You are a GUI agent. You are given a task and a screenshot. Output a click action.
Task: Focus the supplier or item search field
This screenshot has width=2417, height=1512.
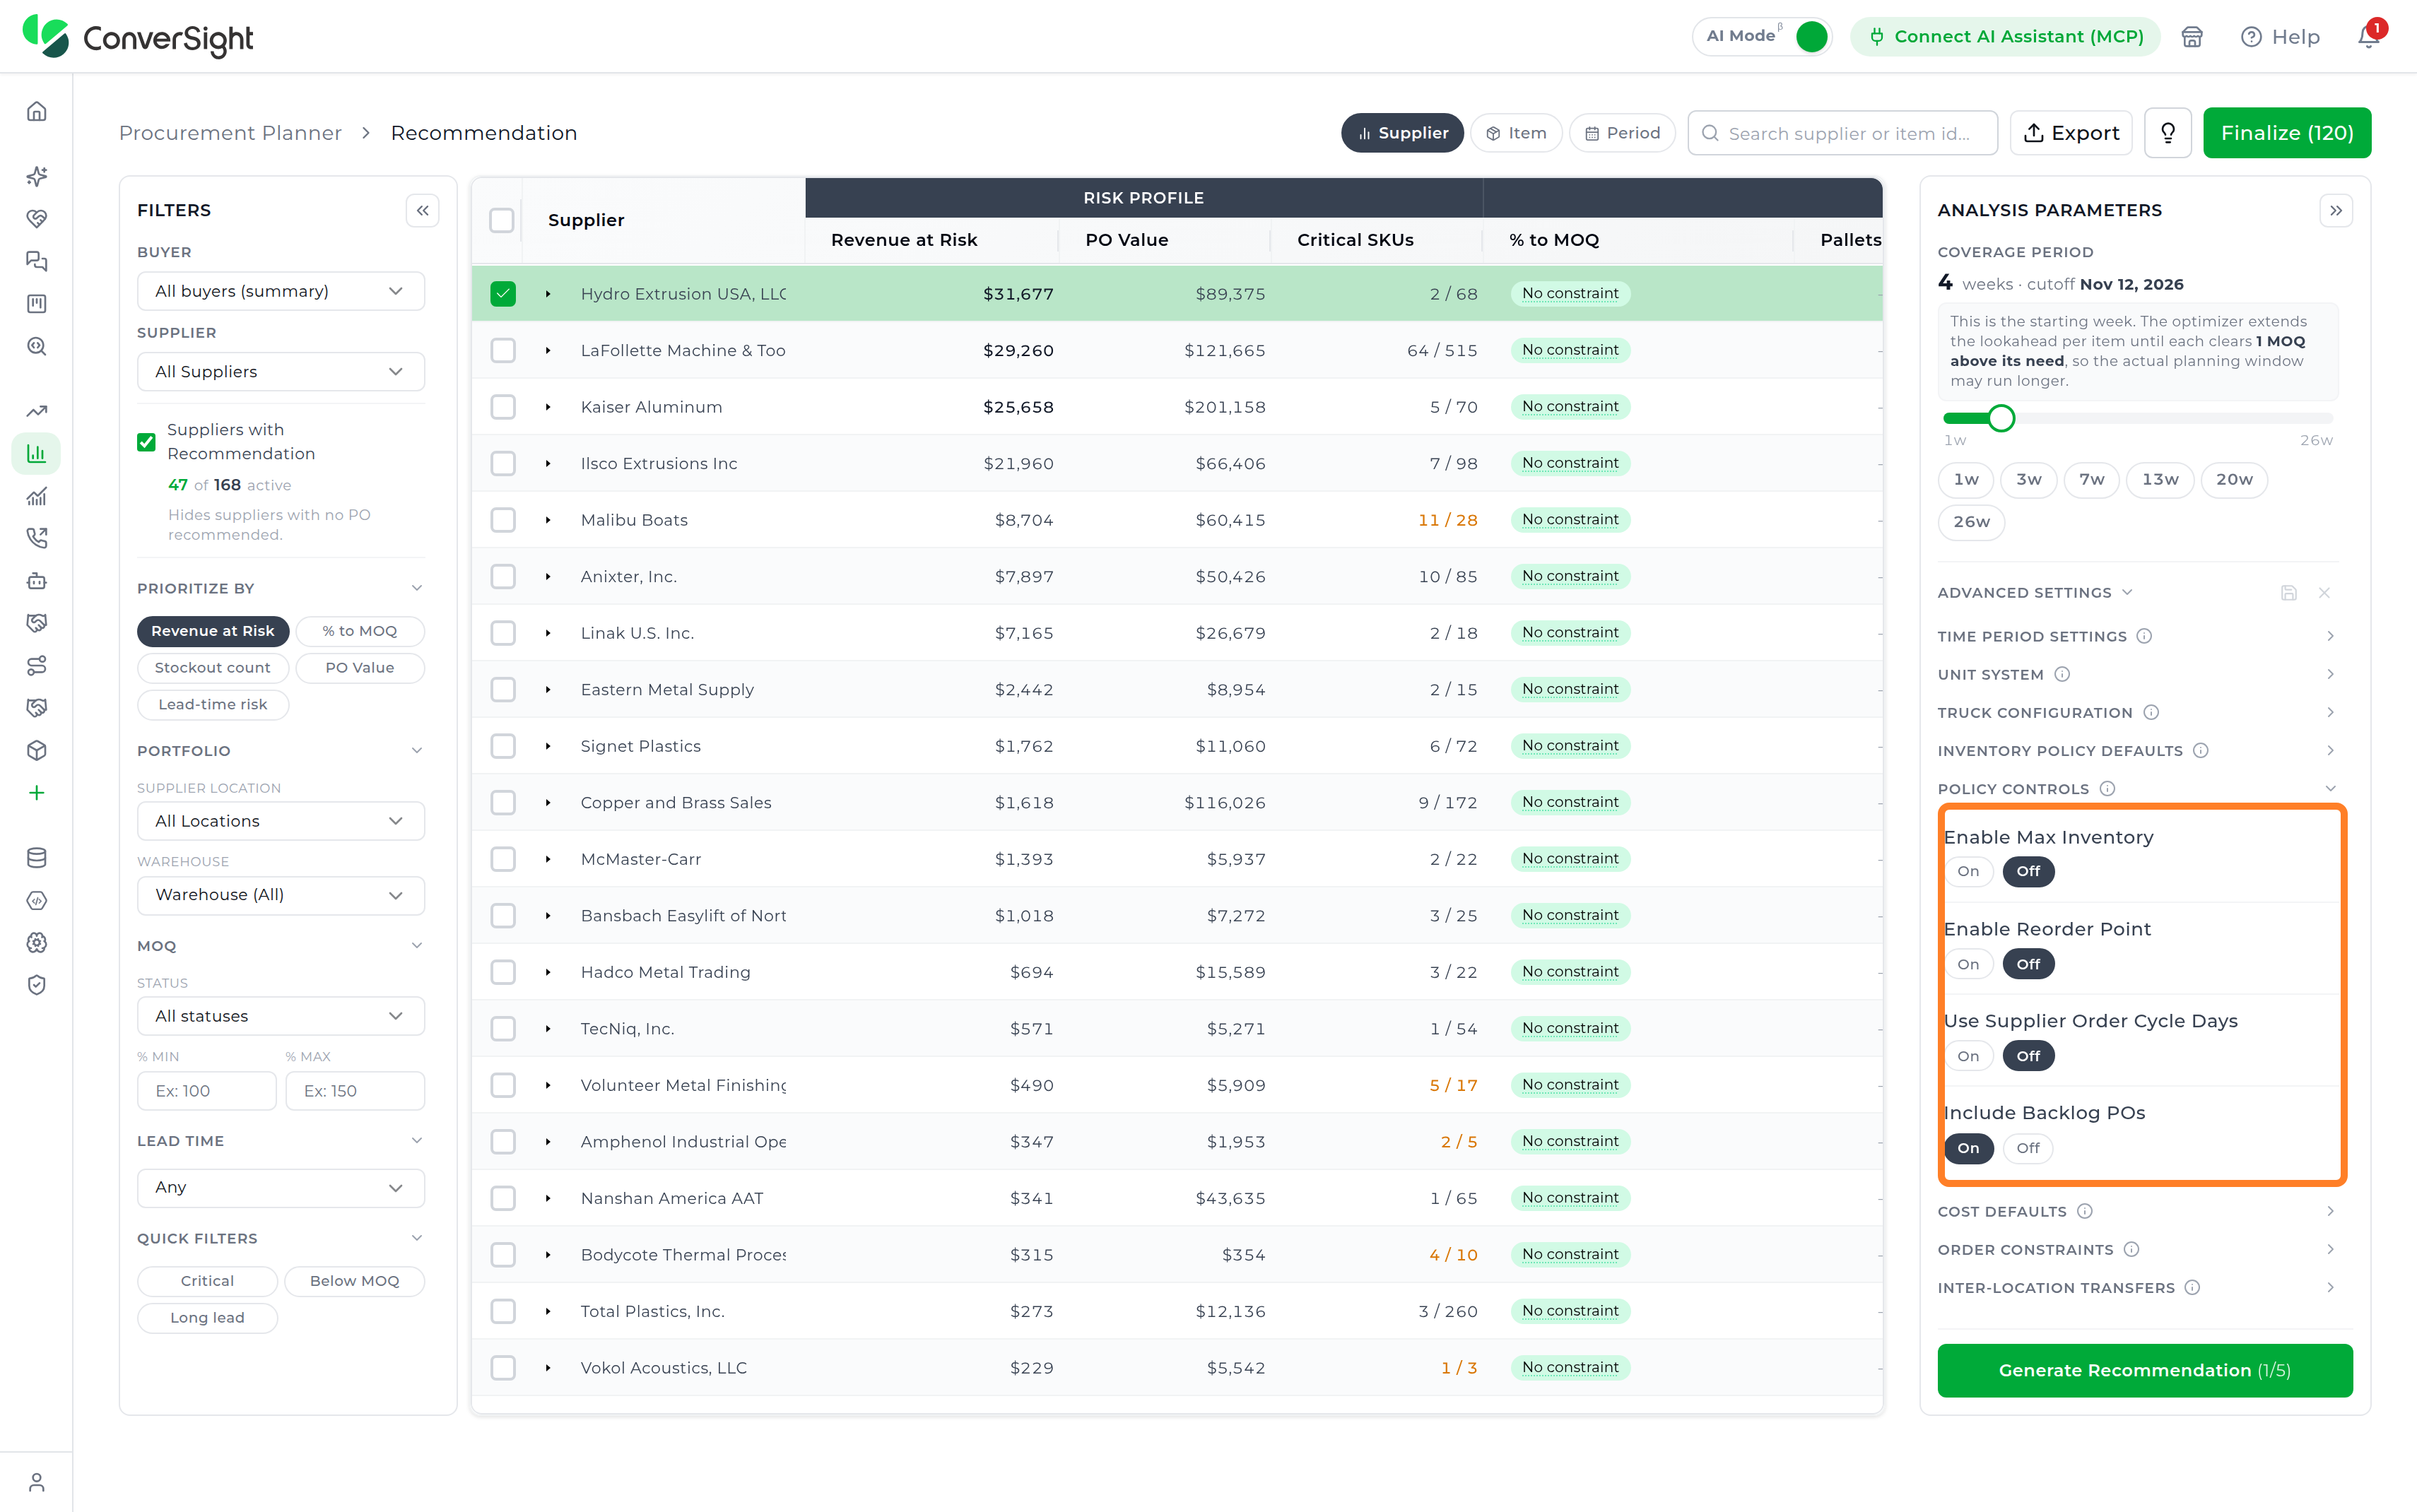(x=1842, y=133)
